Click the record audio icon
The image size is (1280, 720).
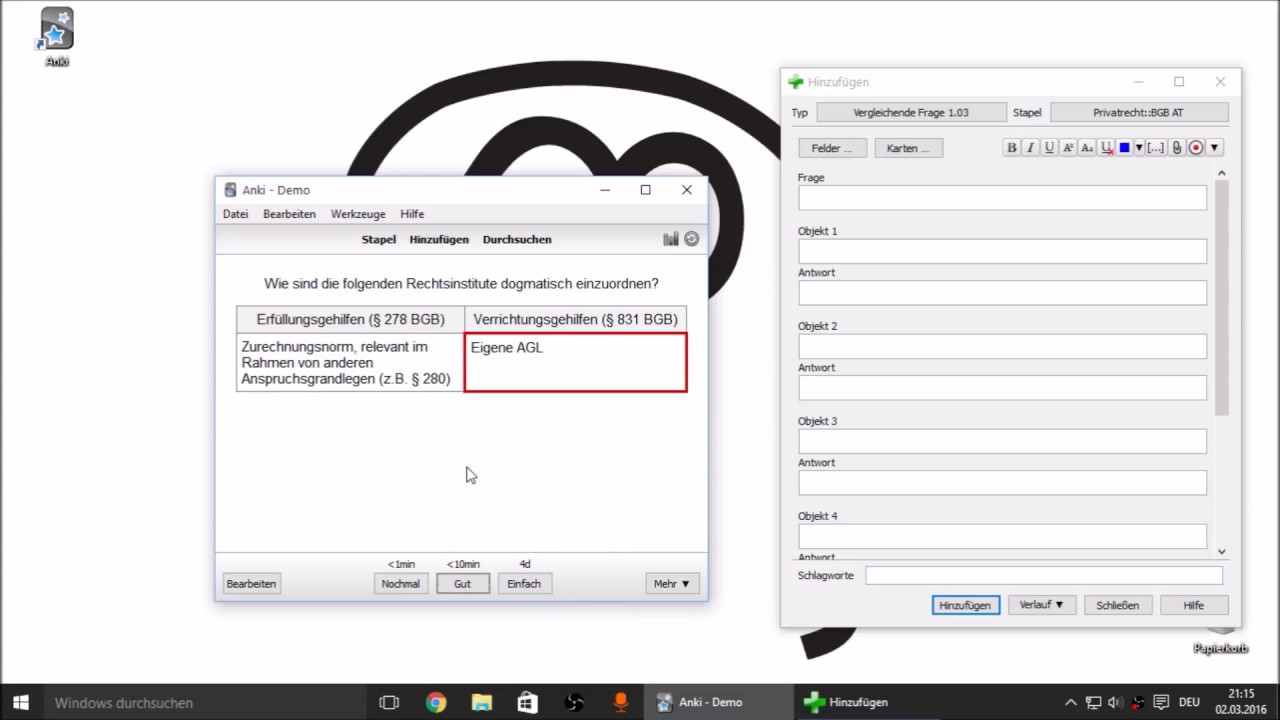(1196, 148)
